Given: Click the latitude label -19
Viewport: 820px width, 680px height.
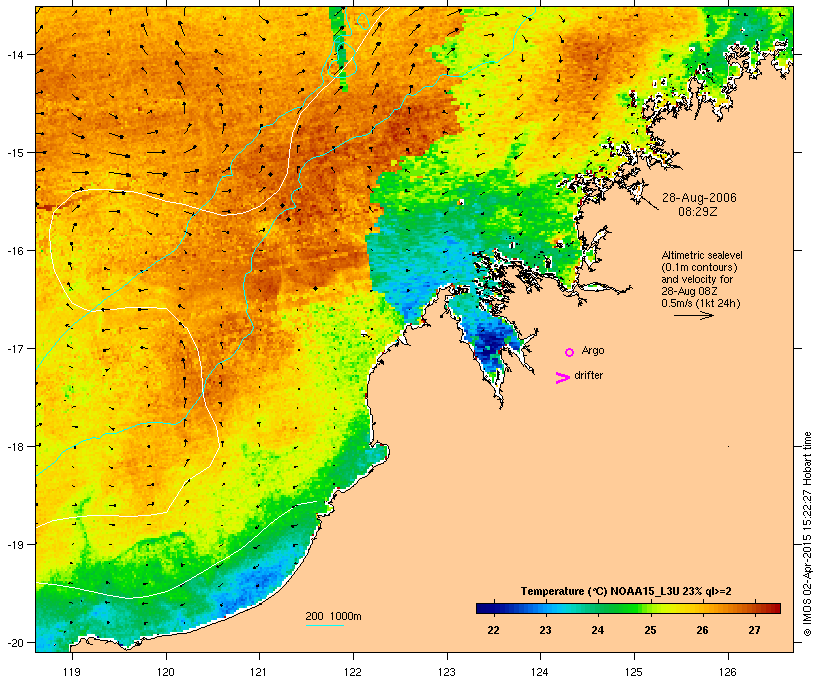Looking at the screenshot, I should (15, 545).
